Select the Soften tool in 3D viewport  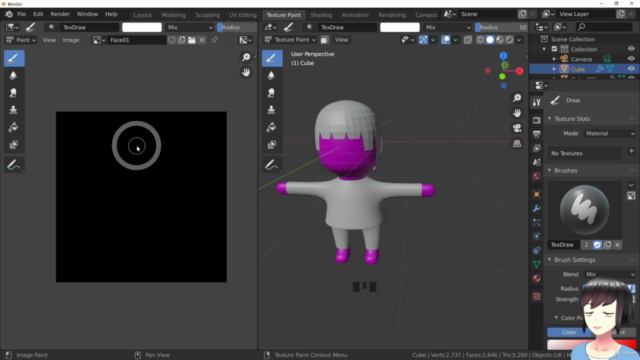(271, 76)
